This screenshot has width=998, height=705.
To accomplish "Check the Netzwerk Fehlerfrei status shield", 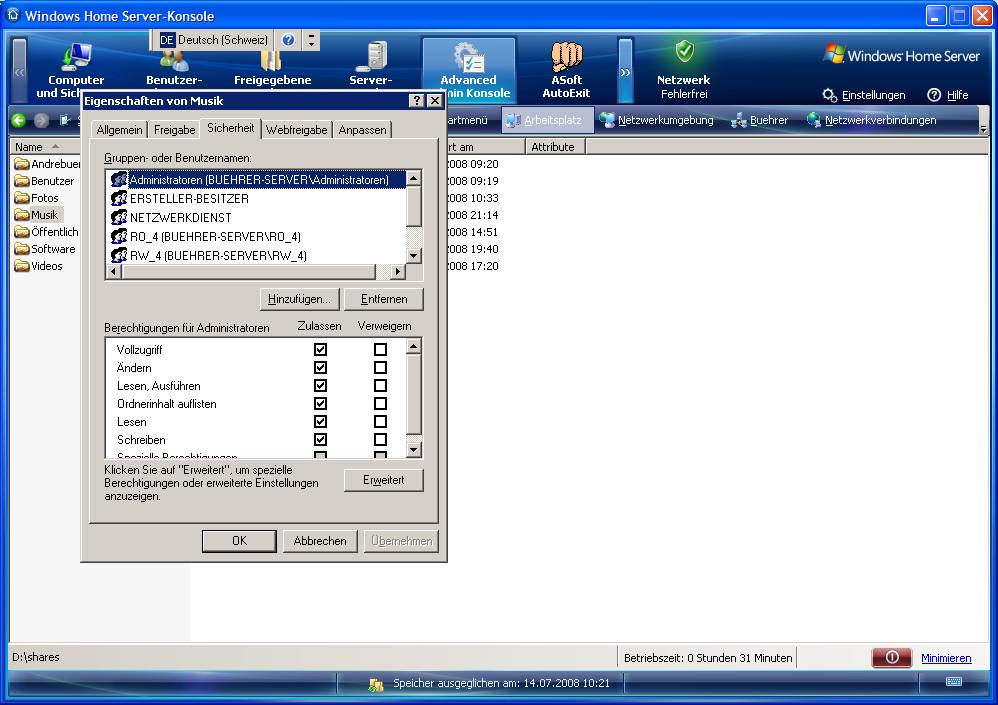I will point(684,51).
